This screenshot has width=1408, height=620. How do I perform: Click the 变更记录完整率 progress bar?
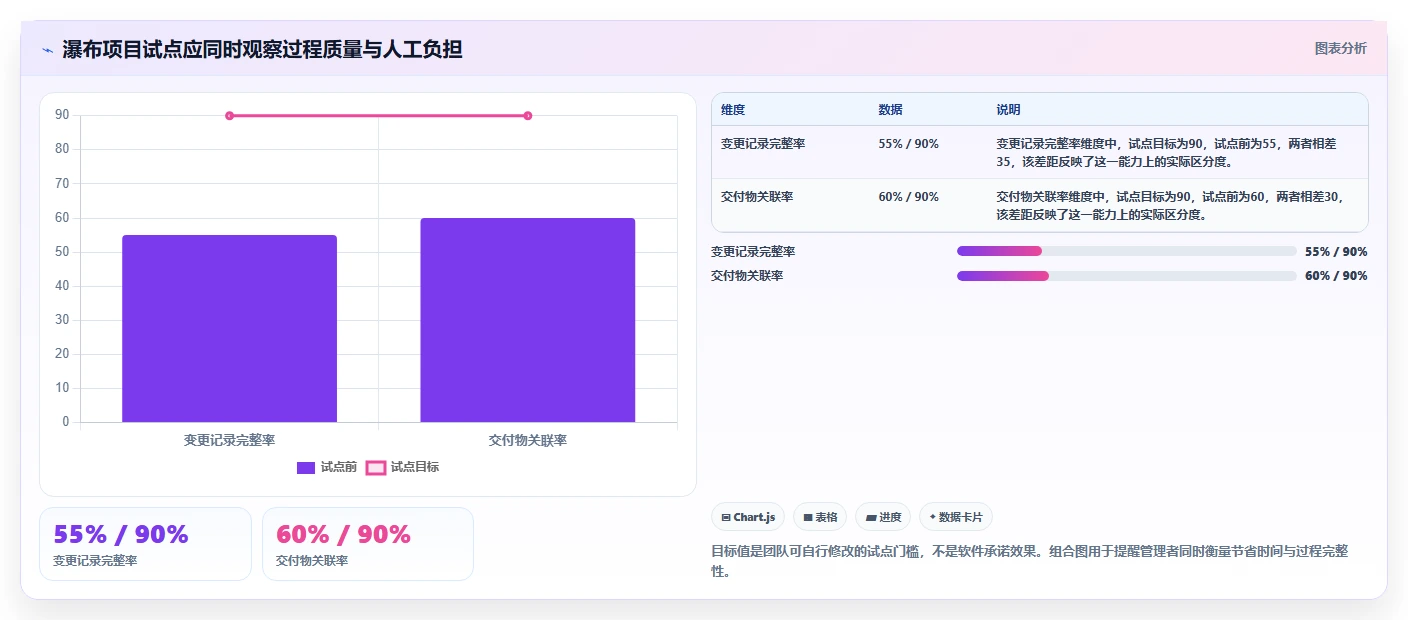(1127, 251)
